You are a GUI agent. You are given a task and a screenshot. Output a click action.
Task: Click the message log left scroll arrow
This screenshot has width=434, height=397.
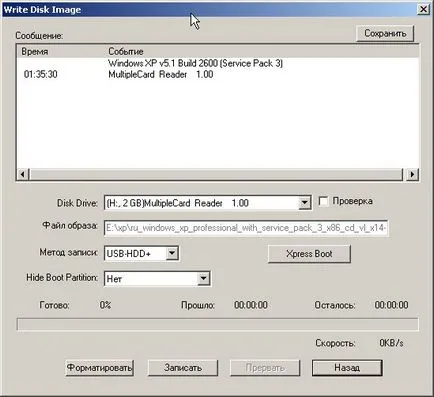(x=23, y=174)
